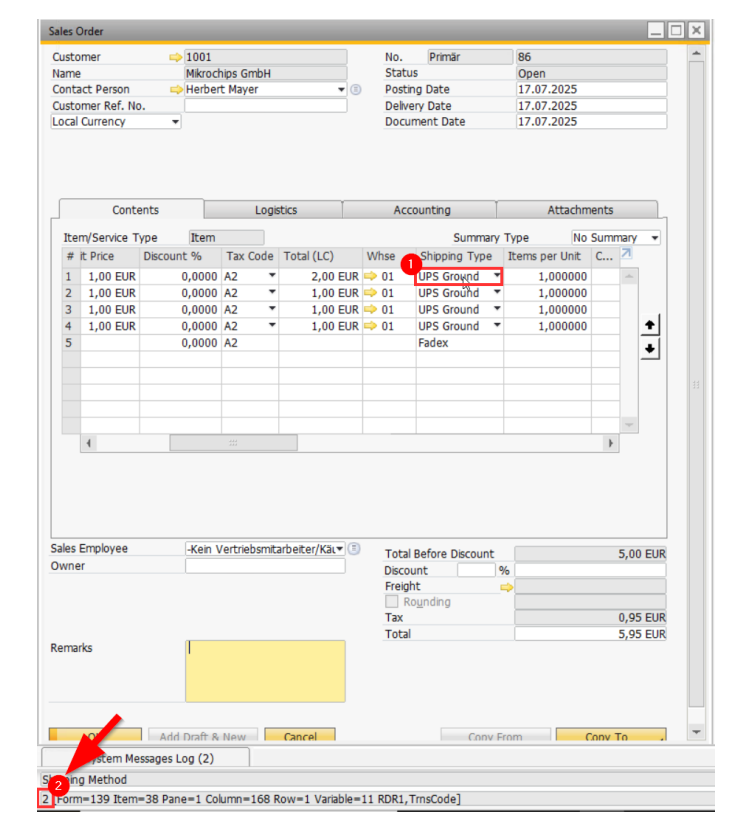
Task: Click the Contact Person link arrow icon
Action: [x=177, y=90]
